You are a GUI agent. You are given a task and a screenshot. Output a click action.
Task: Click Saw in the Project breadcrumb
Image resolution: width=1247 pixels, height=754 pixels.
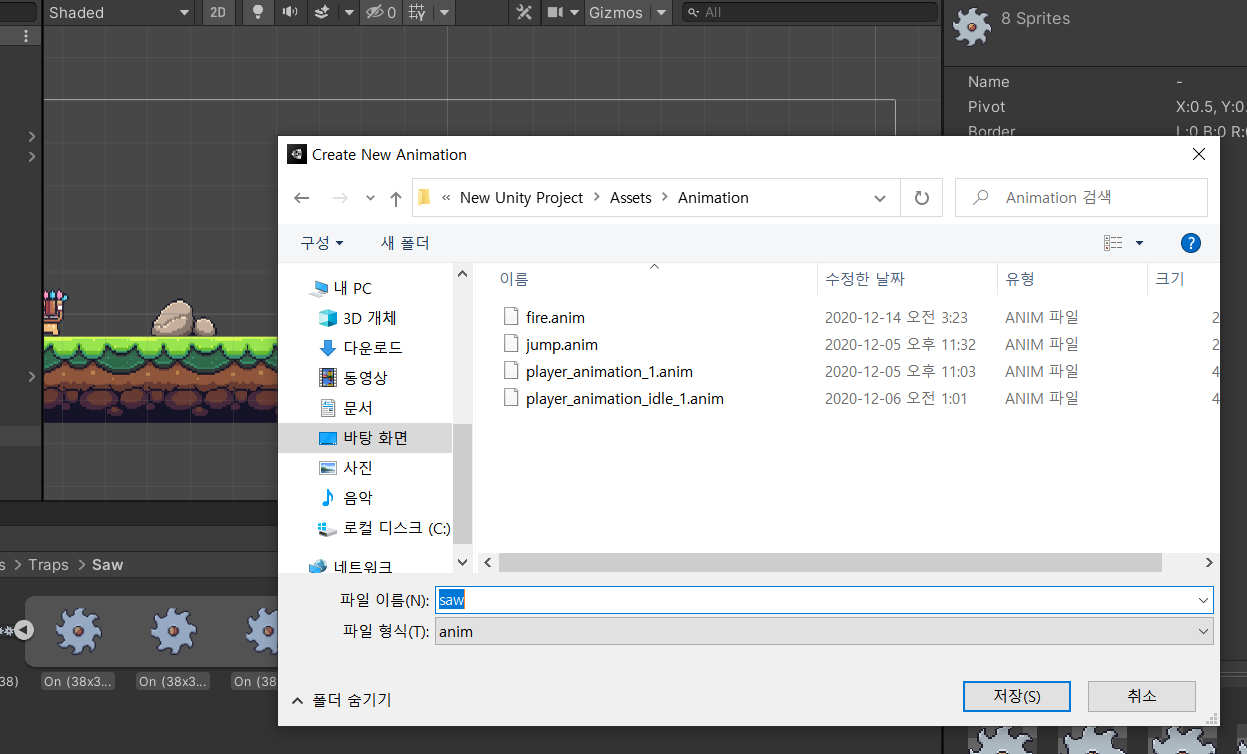coord(108,565)
